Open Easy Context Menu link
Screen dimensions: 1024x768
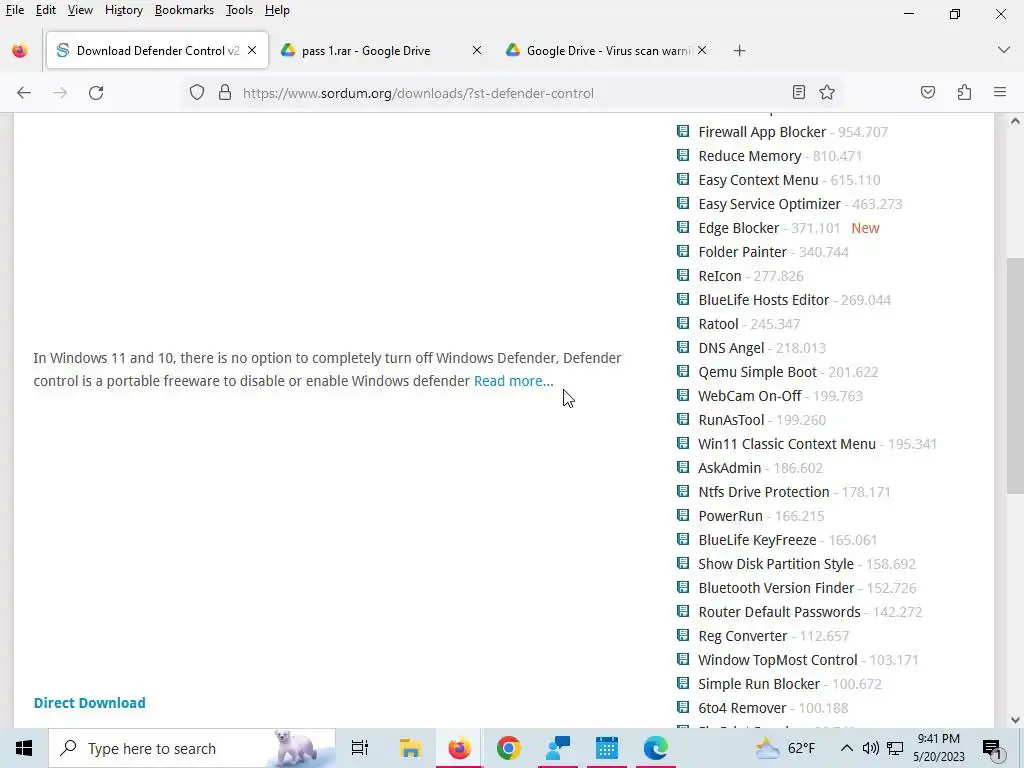pyautogui.click(x=758, y=180)
